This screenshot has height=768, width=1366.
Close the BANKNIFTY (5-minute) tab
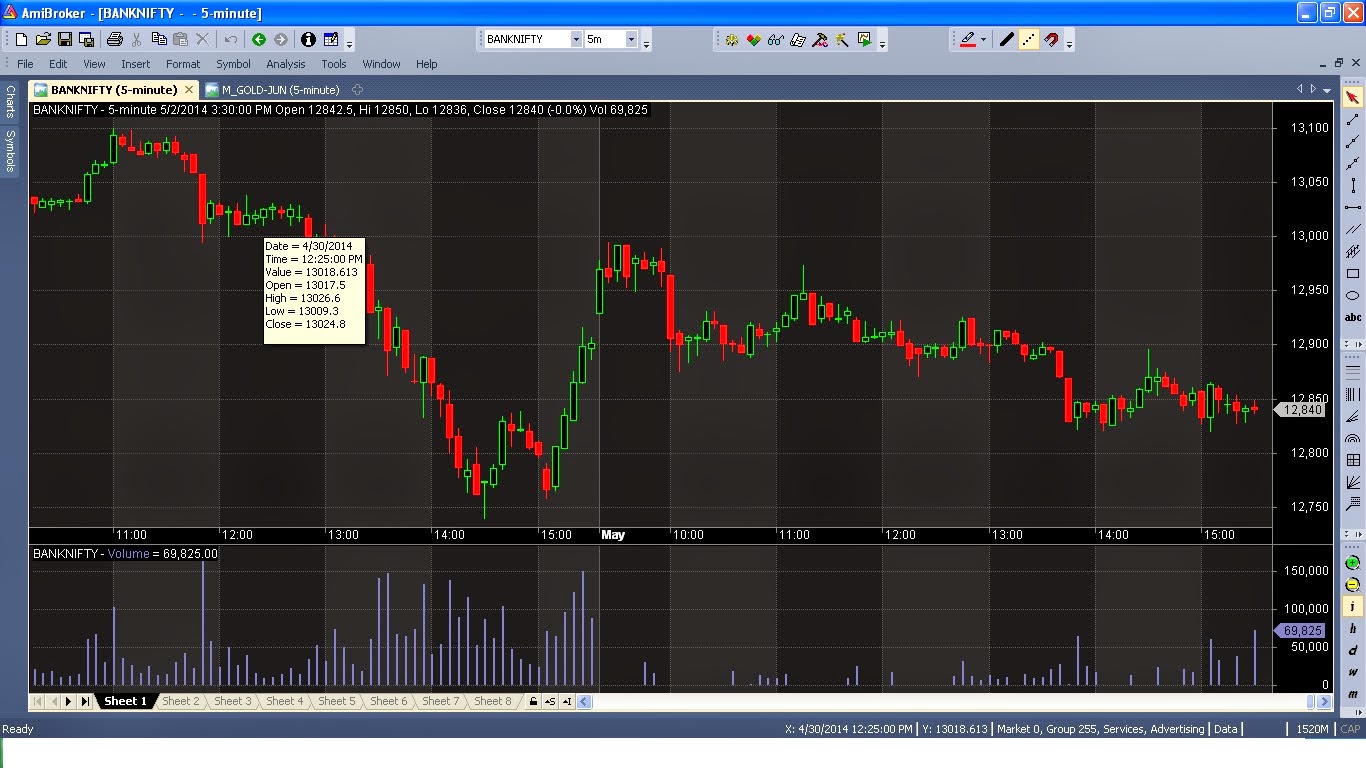(x=189, y=90)
